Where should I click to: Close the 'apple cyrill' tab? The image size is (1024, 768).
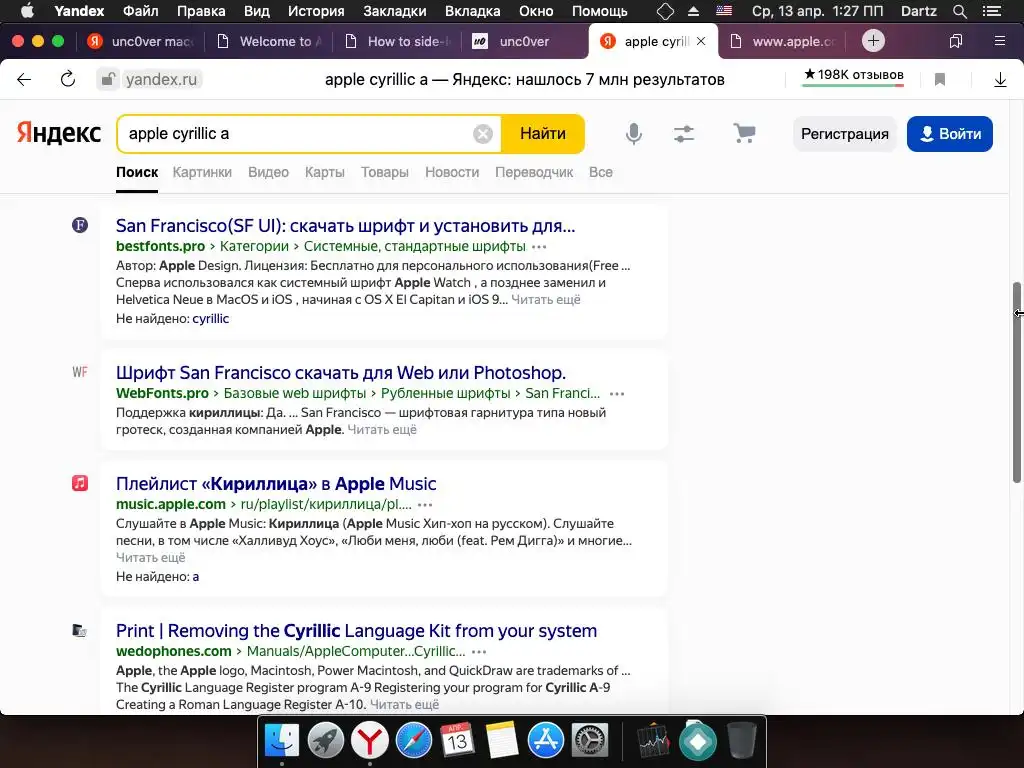pos(701,41)
